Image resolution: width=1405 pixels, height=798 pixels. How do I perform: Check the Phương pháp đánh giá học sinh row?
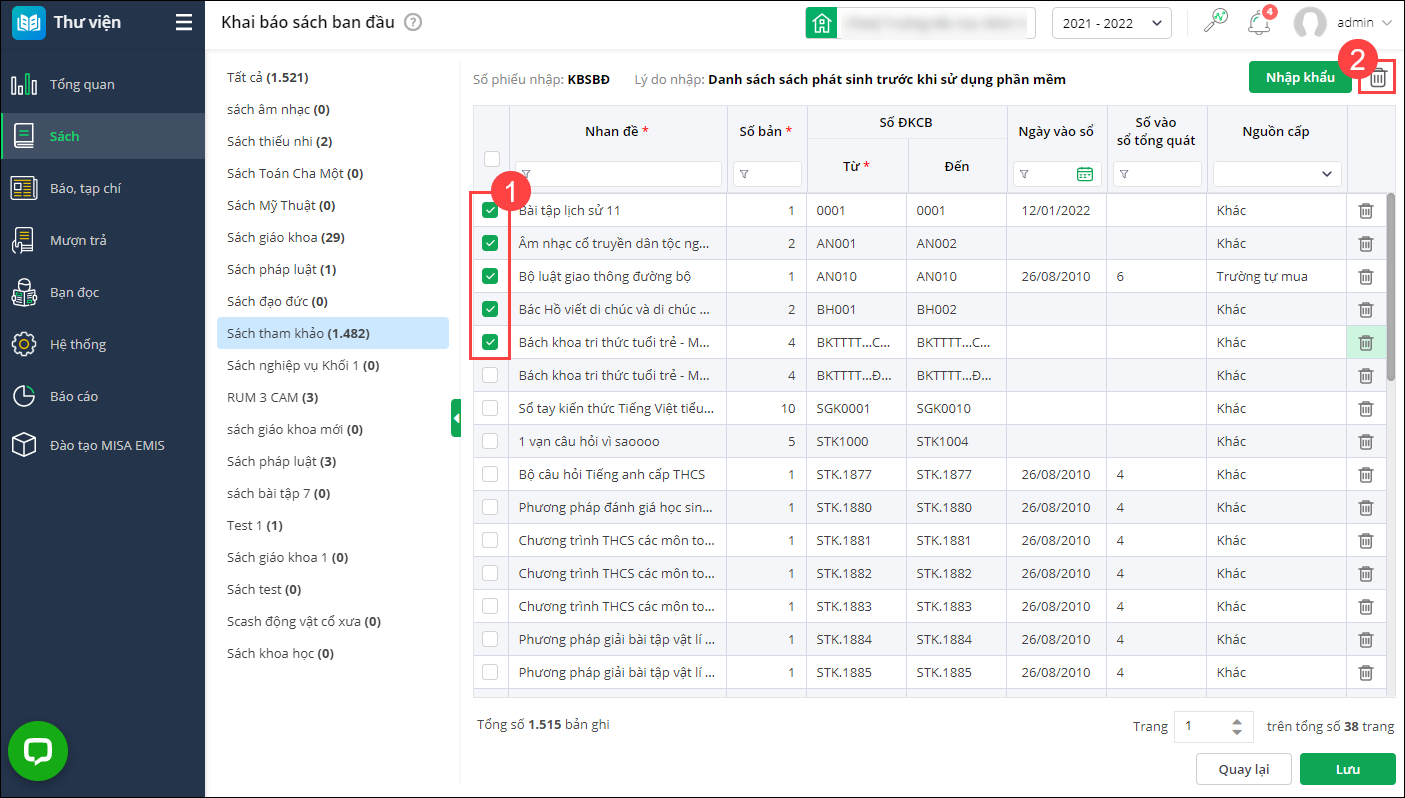[x=490, y=507]
